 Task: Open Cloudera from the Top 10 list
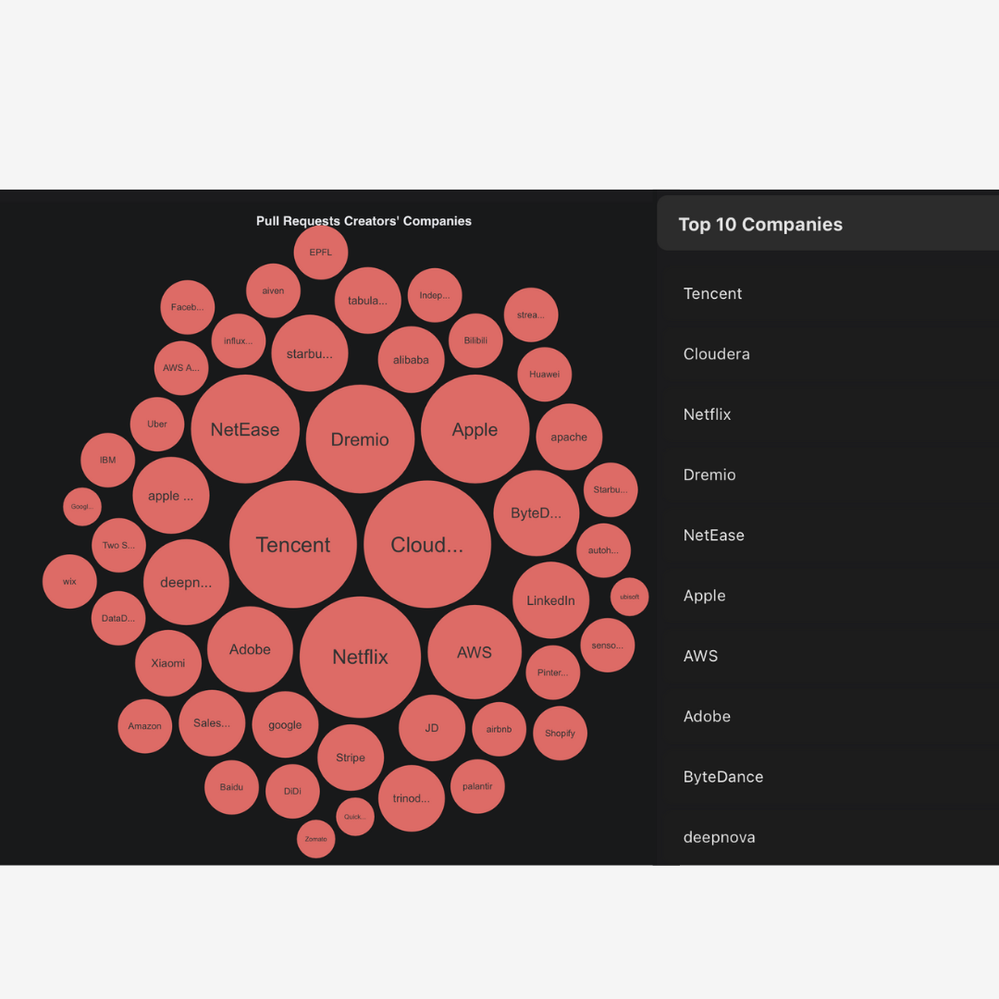(x=717, y=354)
